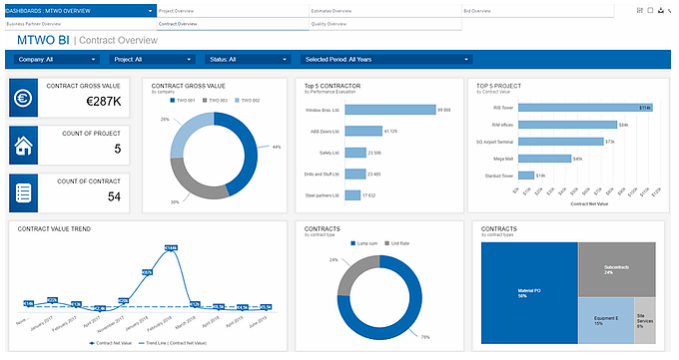Toggle the Contract Net Value trend legend

(110, 343)
